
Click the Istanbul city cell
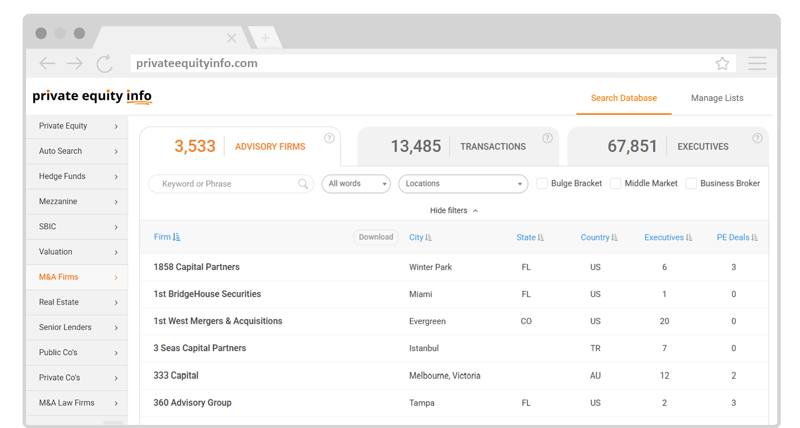(x=423, y=348)
